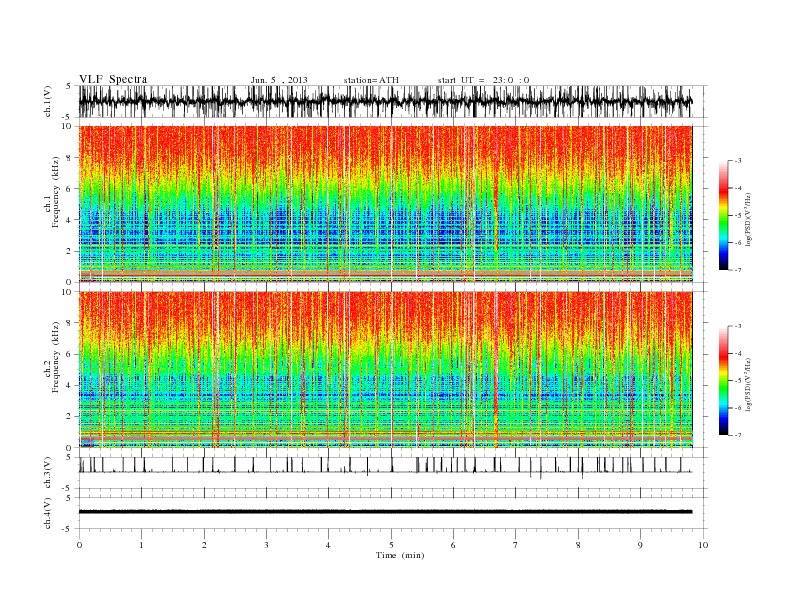Image resolution: width=792 pixels, height=612 pixels.
Task: Click the "-7" tick on ch.1 color bar
Action: pos(738,270)
